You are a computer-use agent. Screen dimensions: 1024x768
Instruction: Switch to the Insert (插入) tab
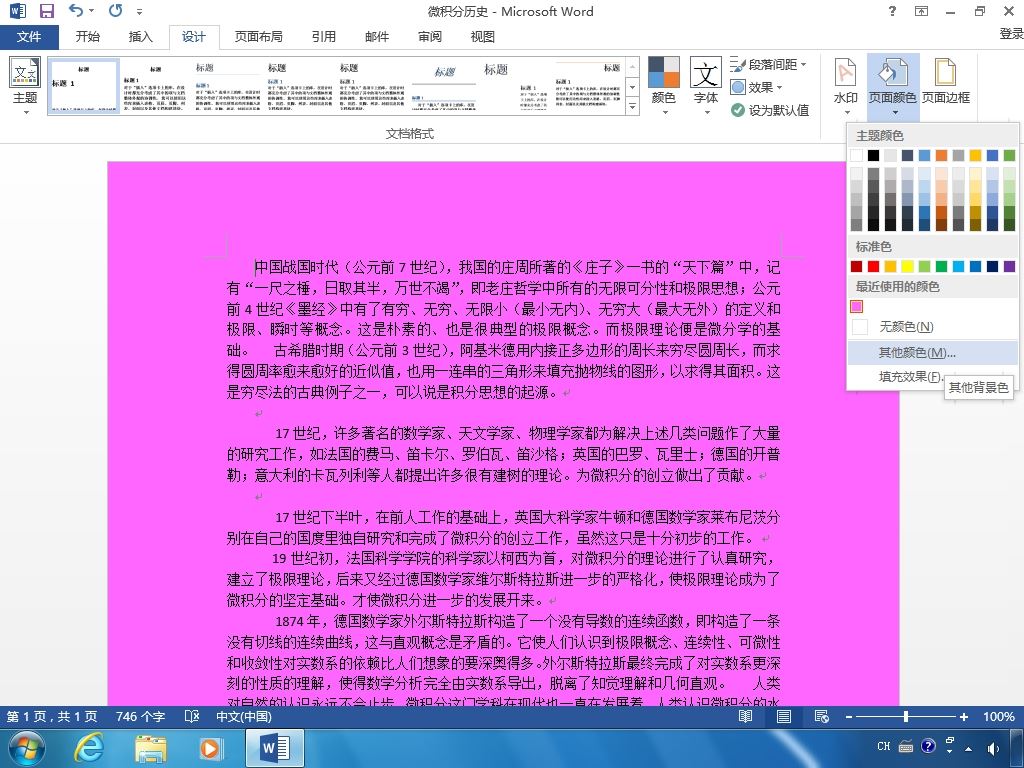[140, 37]
